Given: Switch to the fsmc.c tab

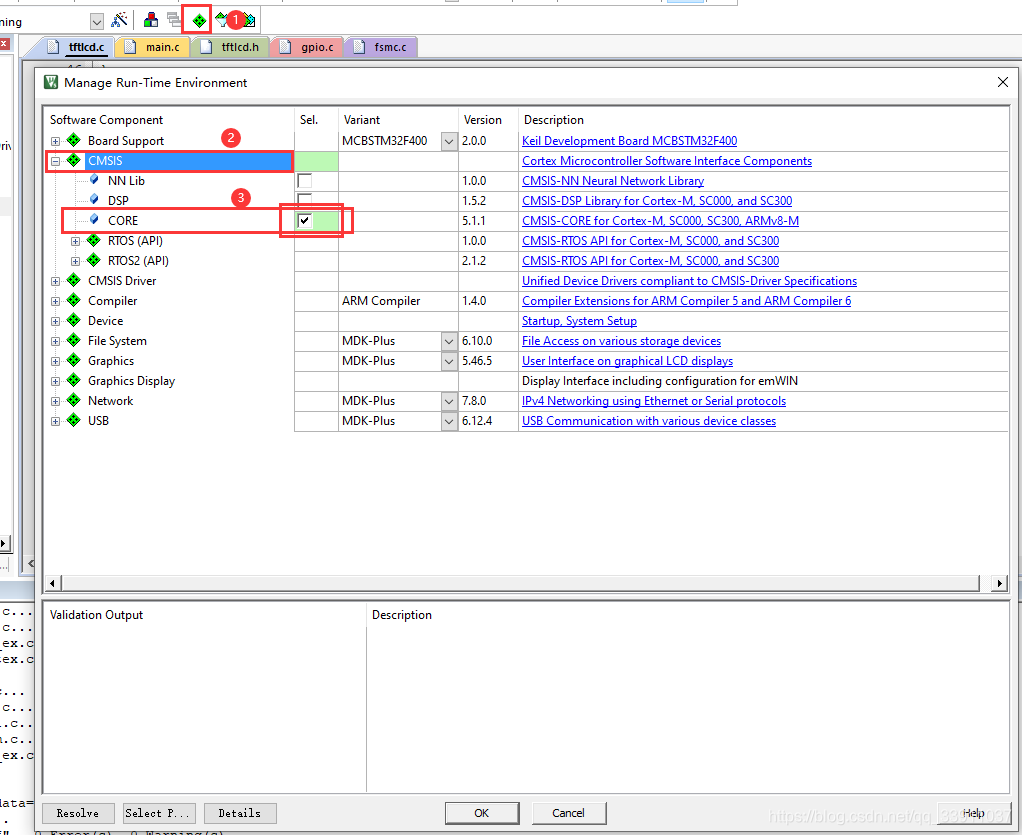Looking at the screenshot, I should [x=382, y=47].
